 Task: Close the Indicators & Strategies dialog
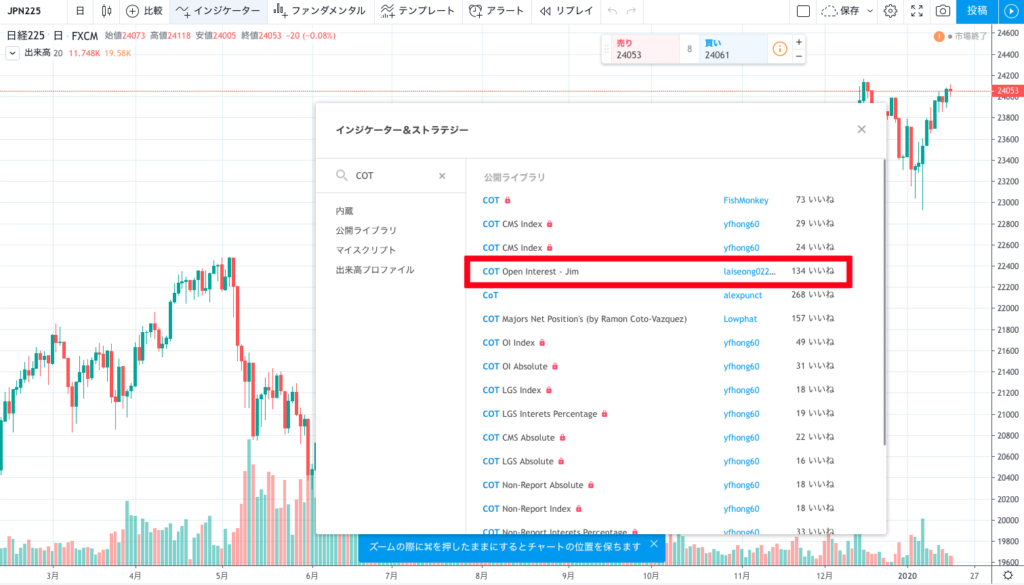pyautogui.click(x=861, y=129)
